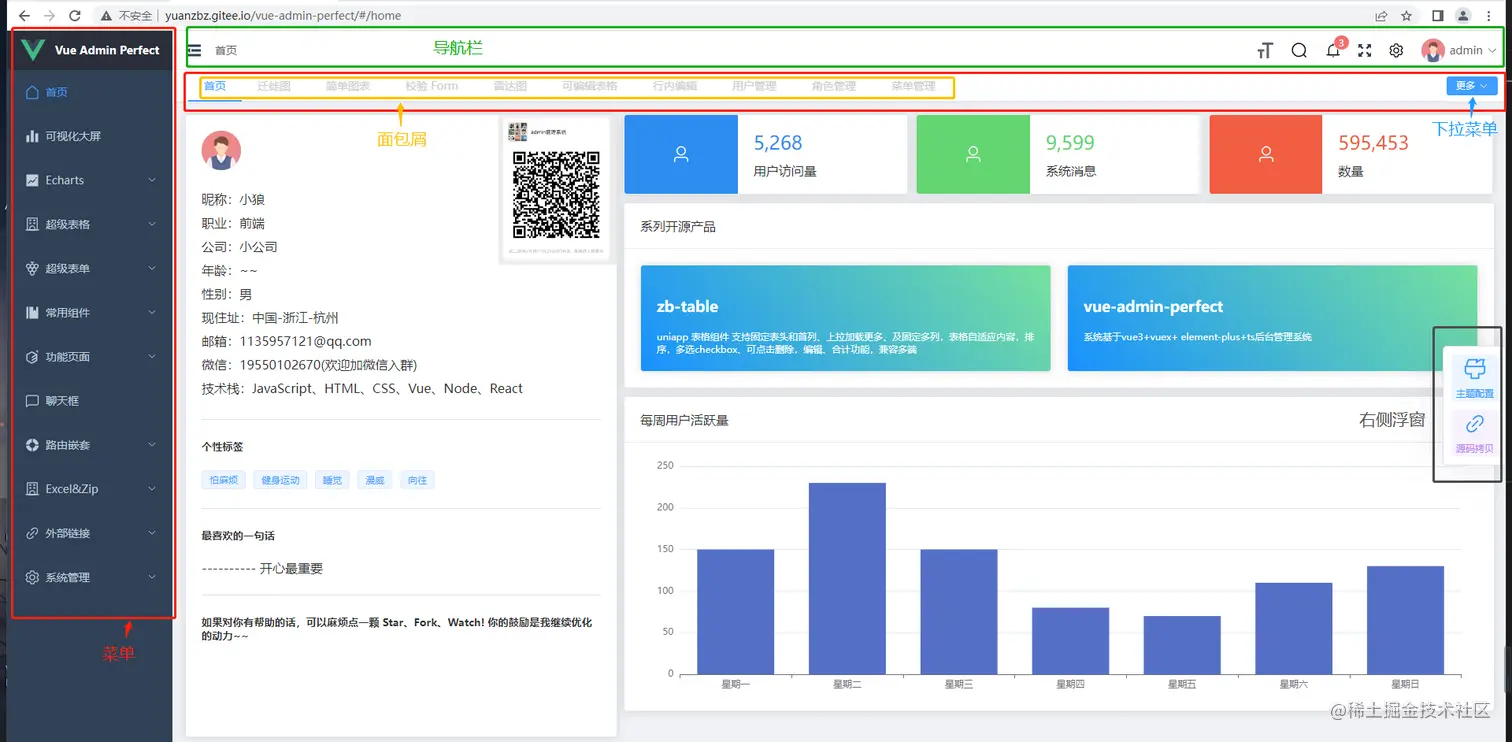
Task: Open the vue-admin-perfect product card
Action: (x=1272, y=318)
